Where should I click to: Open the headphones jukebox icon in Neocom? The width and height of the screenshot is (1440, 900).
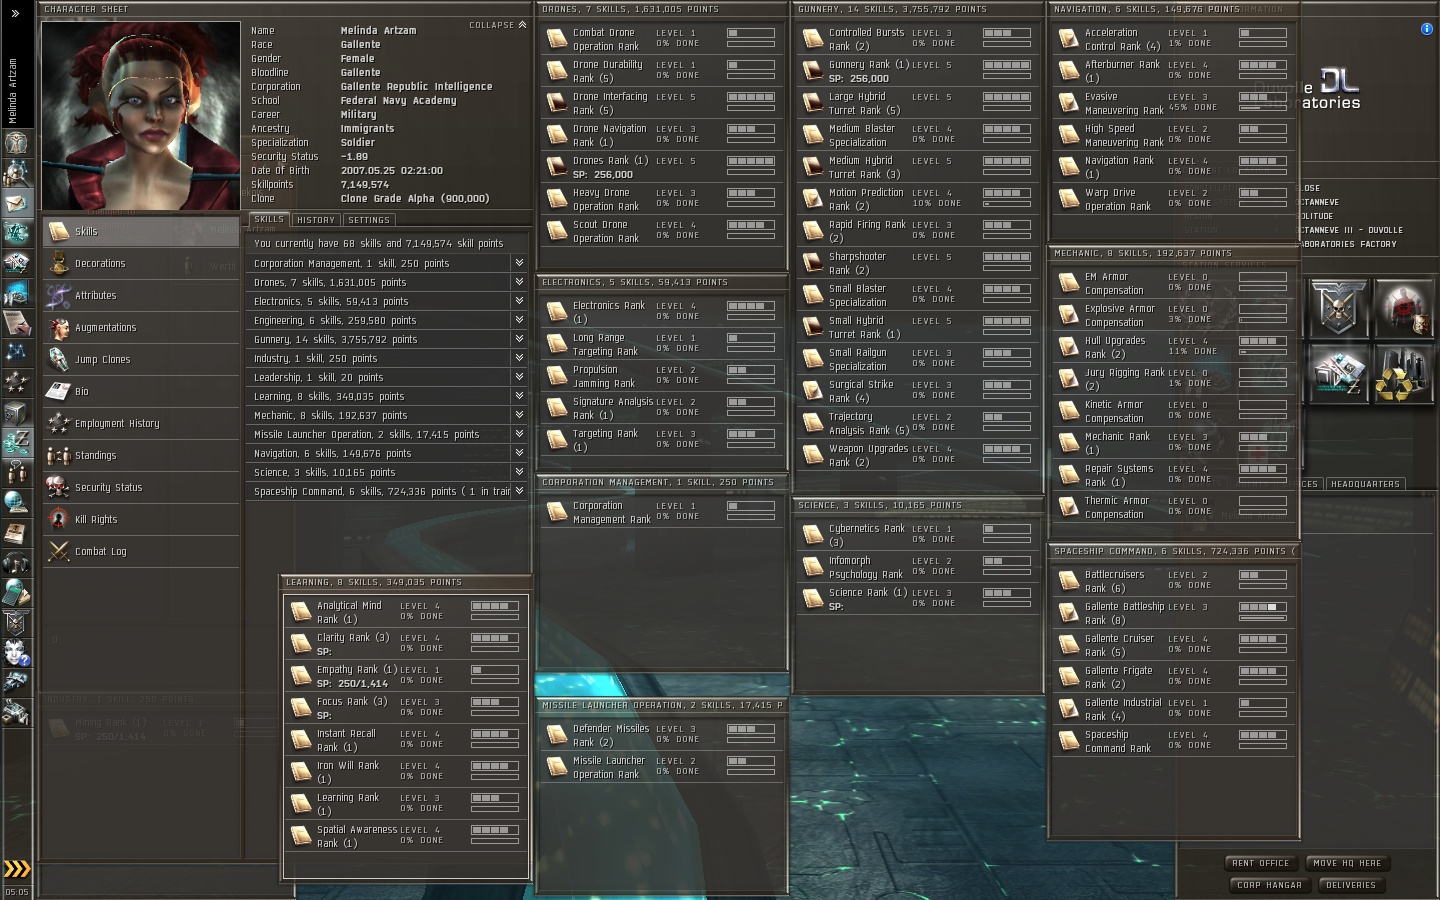pyautogui.click(x=16, y=562)
